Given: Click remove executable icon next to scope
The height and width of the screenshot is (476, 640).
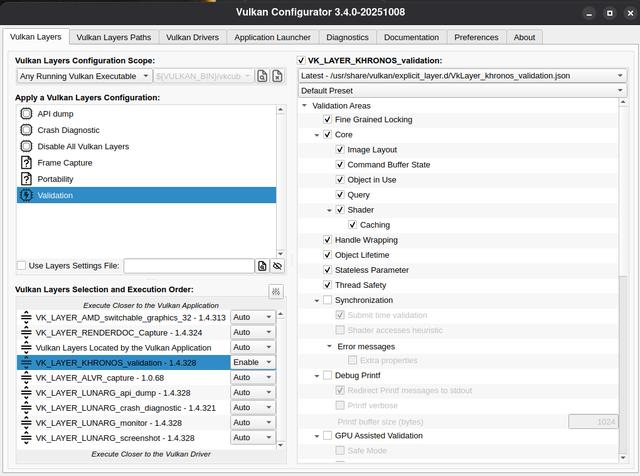Looking at the screenshot, I should click(277, 76).
